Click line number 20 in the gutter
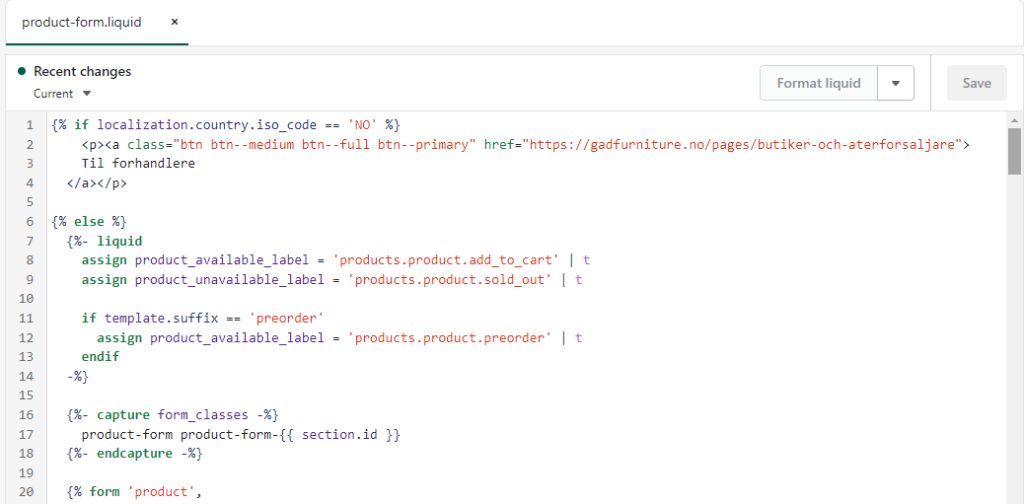The image size is (1024, 504). tap(26, 492)
